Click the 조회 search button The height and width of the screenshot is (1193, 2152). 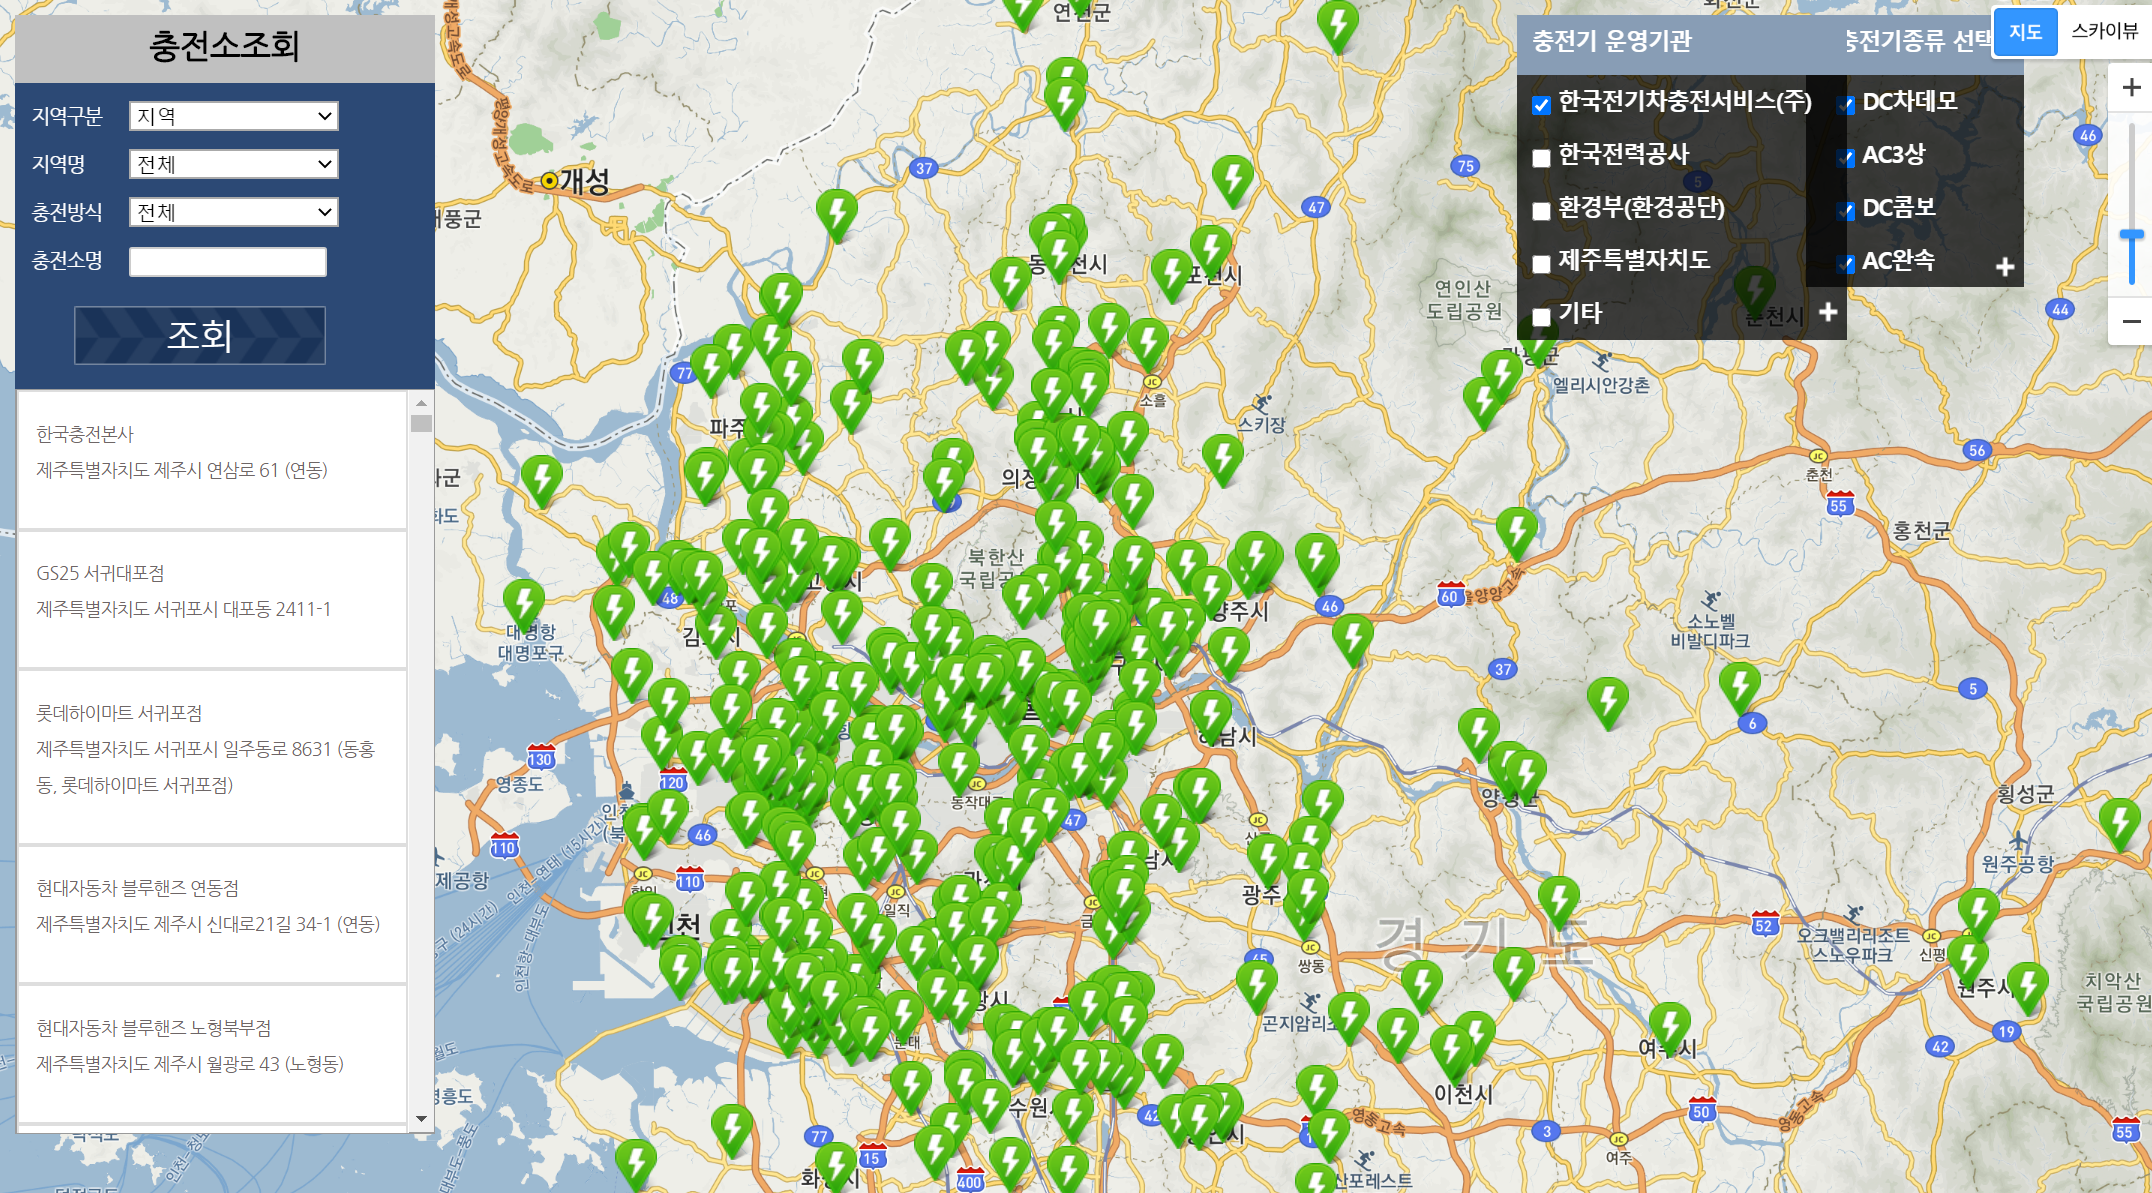(x=200, y=335)
